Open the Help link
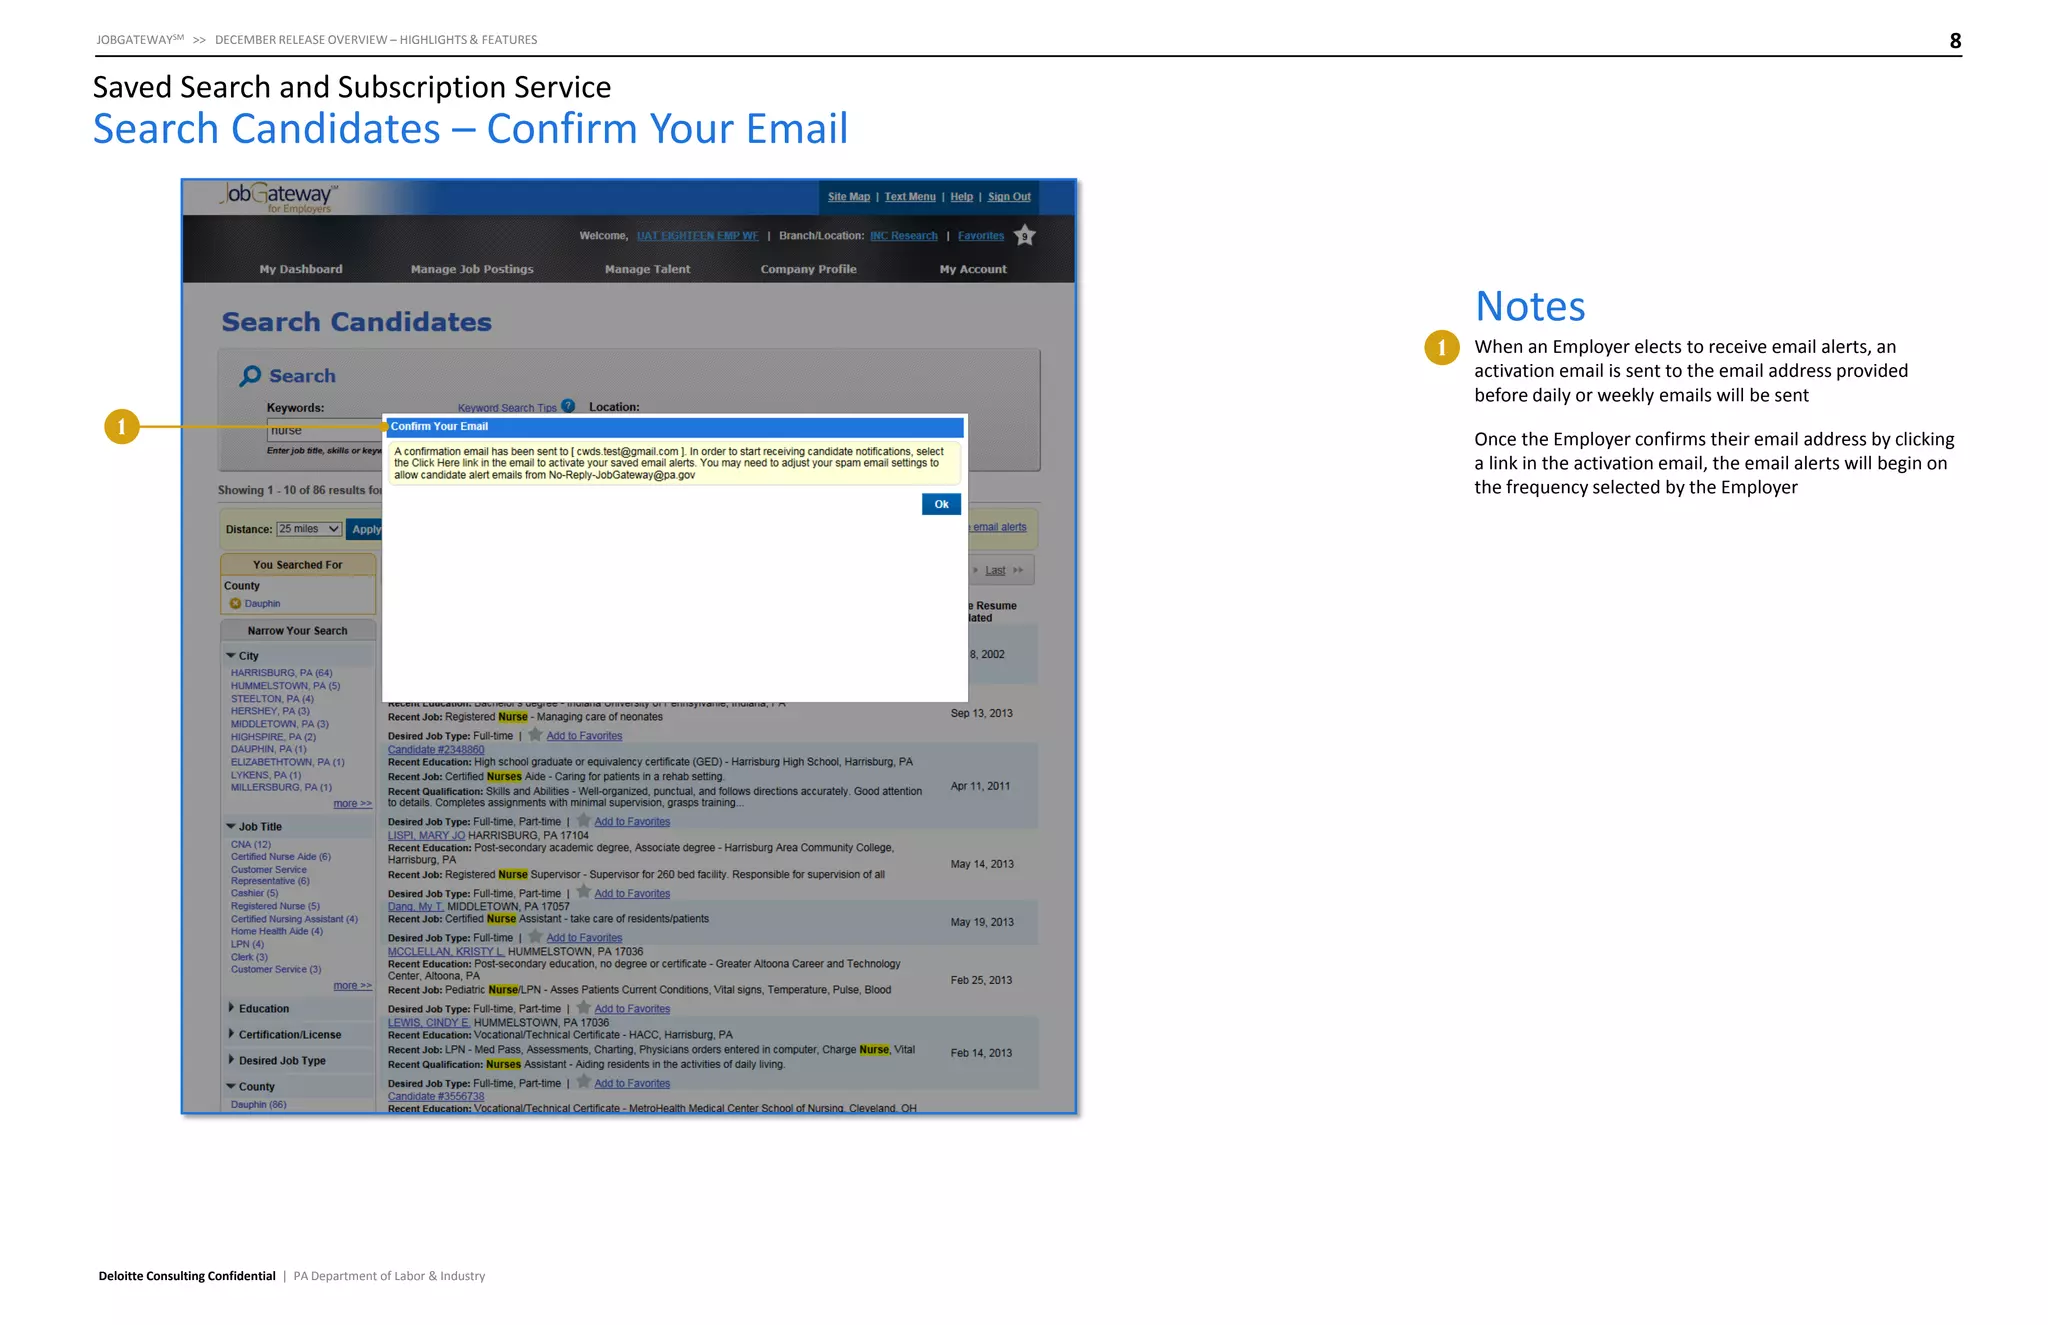 pyautogui.click(x=961, y=197)
